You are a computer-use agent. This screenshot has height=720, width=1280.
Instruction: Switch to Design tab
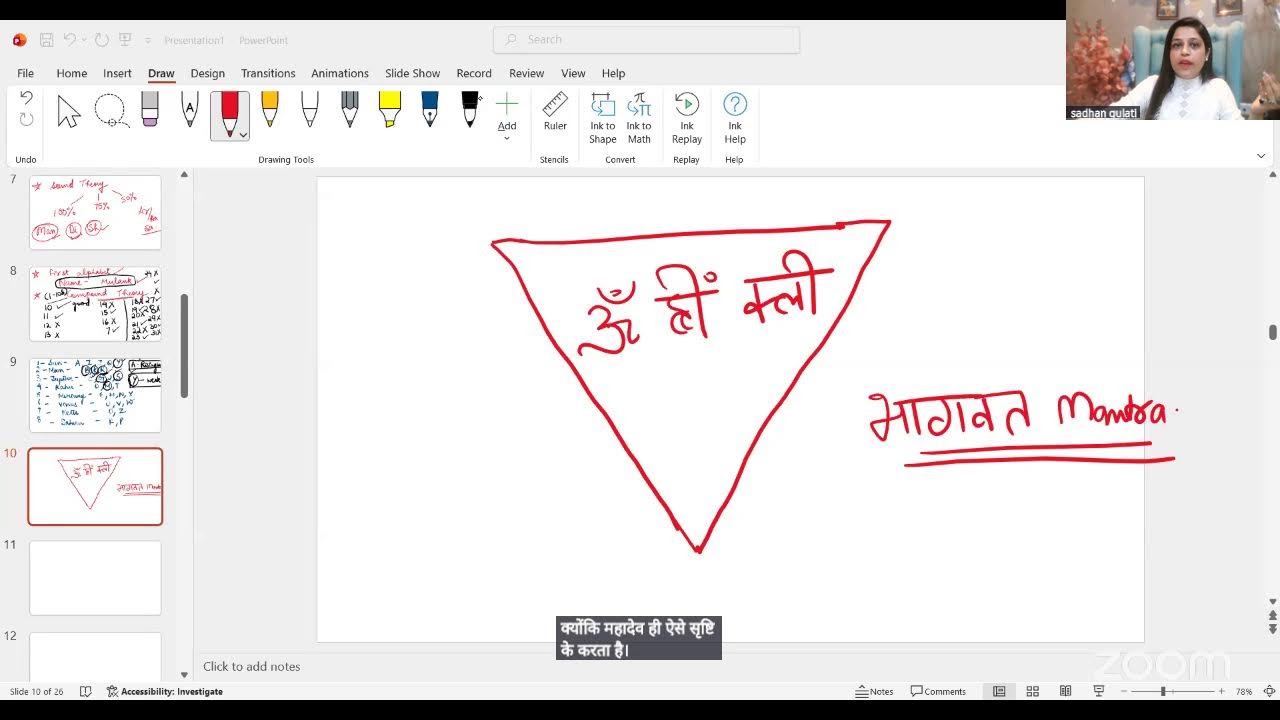coord(207,73)
